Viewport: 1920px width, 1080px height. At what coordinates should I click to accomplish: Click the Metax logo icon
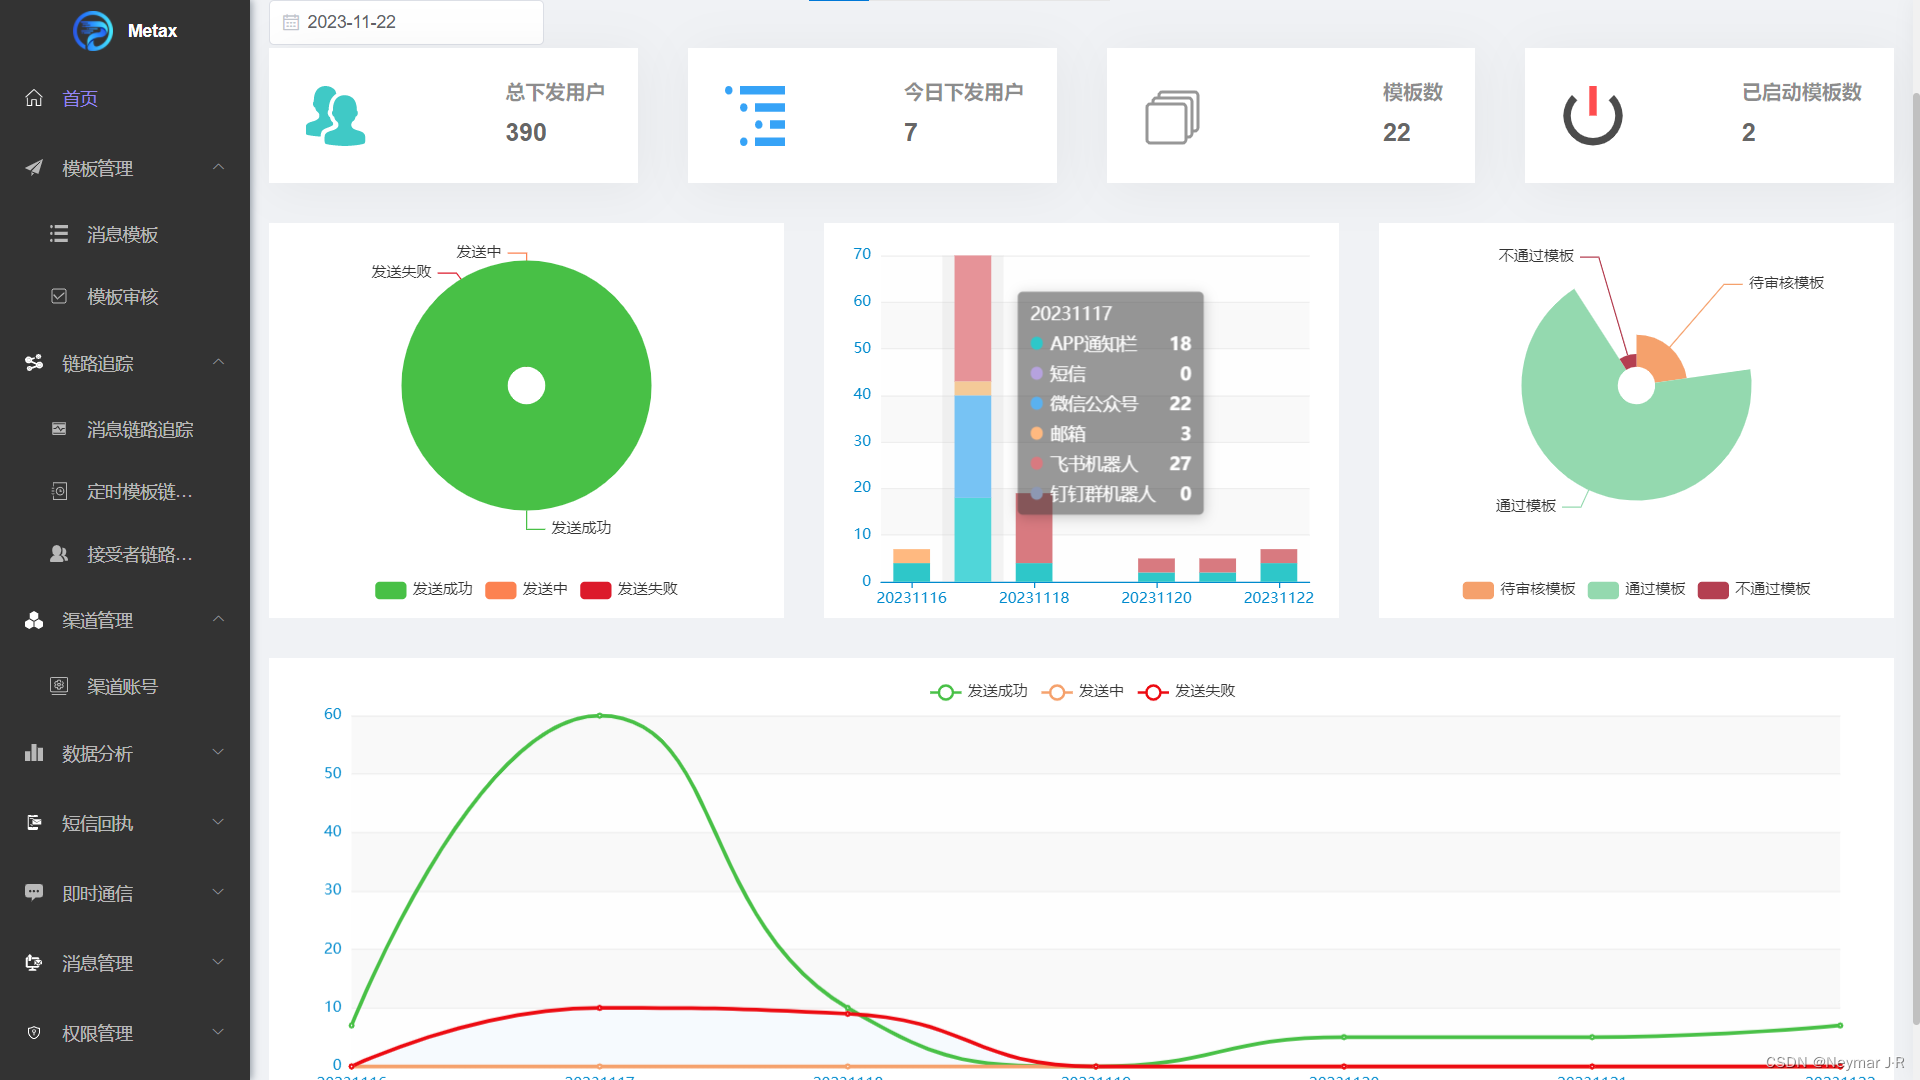point(93,31)
